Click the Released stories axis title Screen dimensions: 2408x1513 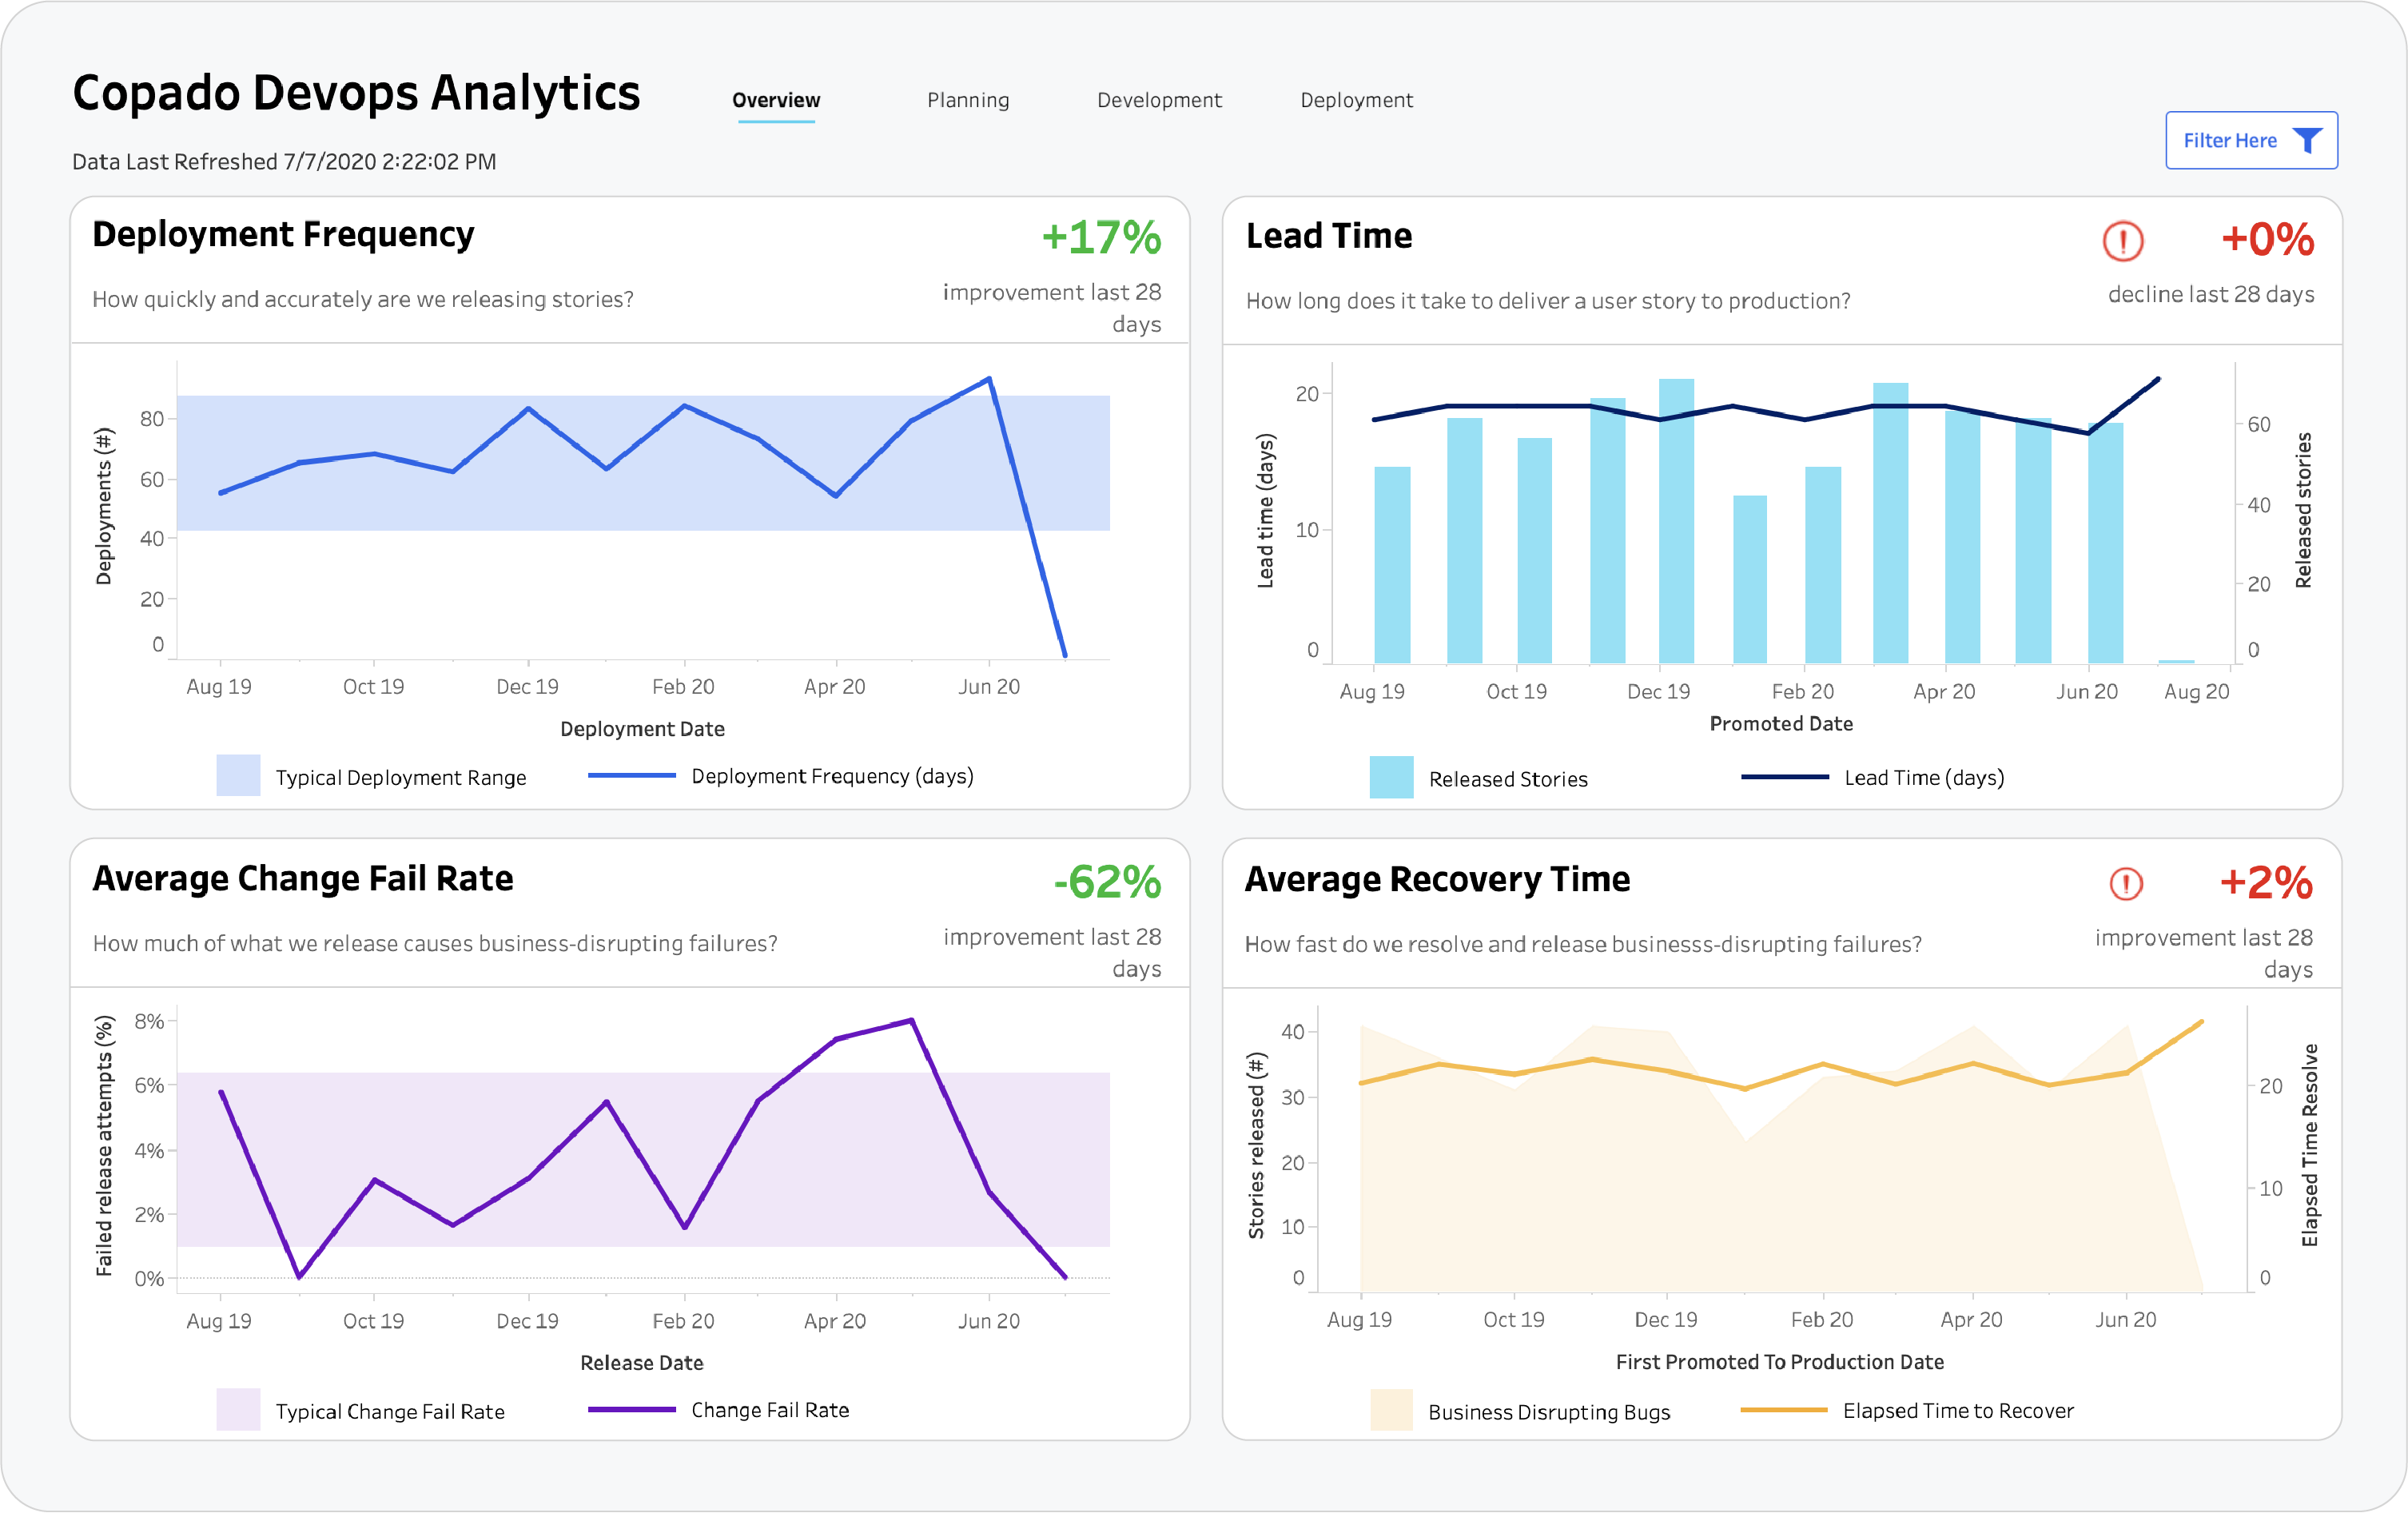2303,510
